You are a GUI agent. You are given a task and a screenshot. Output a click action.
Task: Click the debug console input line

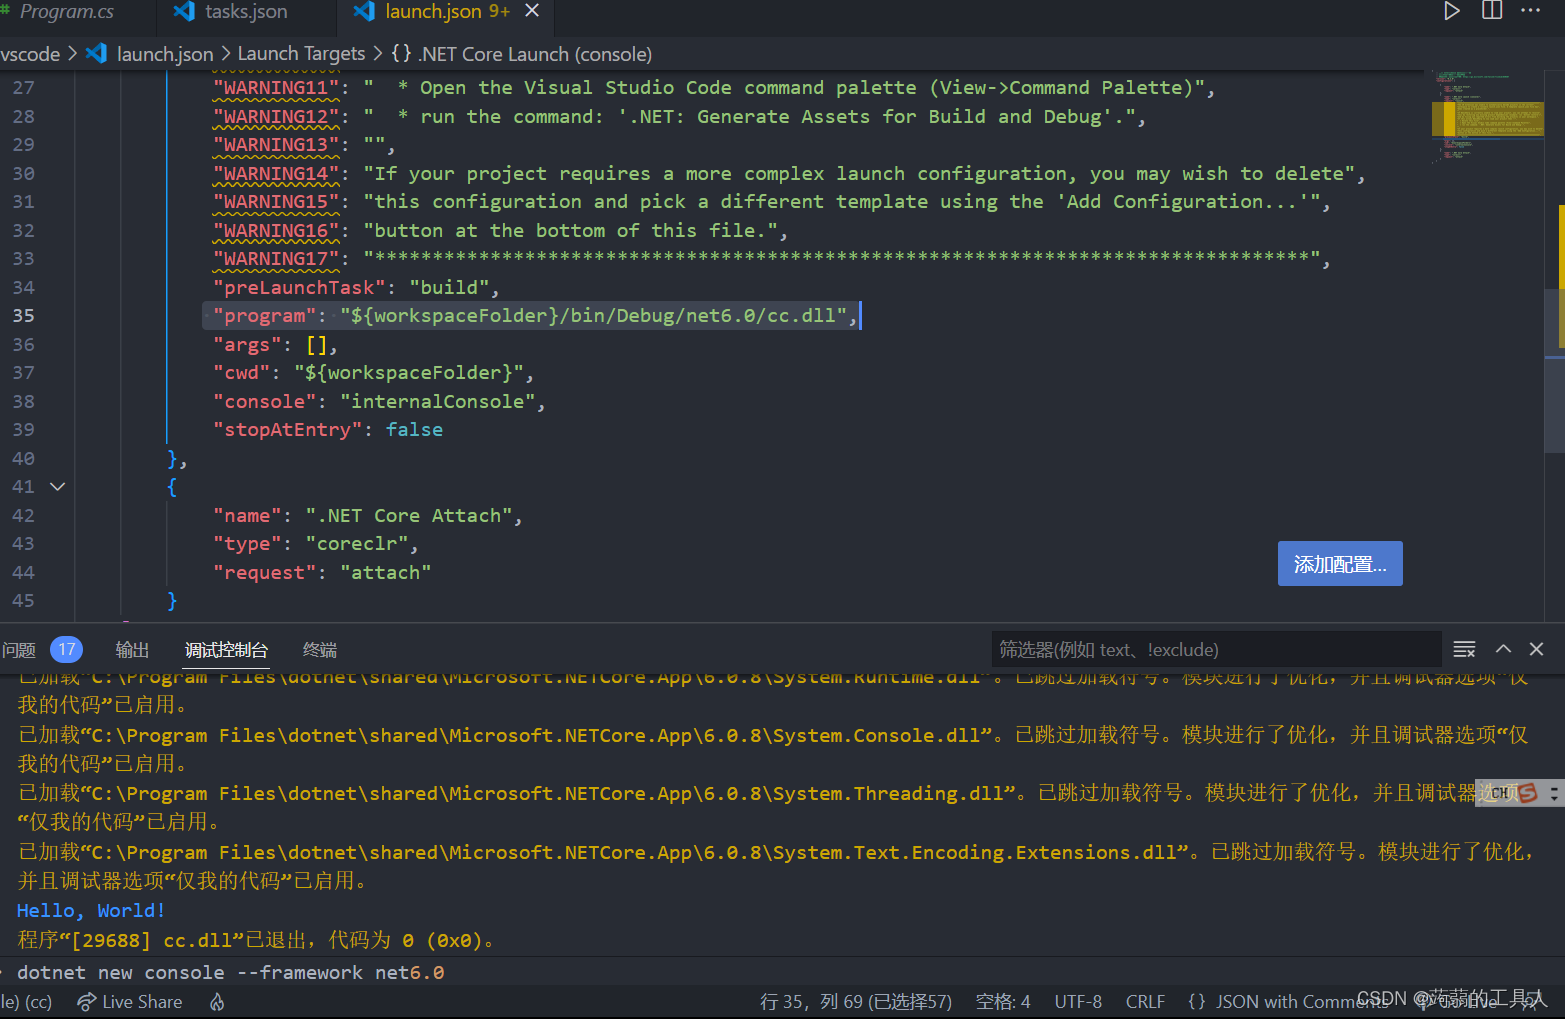(x=782, y=972)
